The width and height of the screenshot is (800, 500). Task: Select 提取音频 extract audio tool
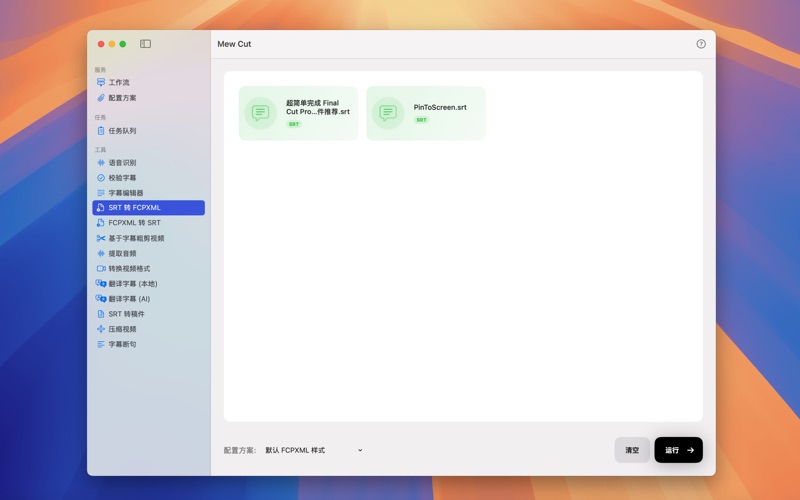pyautogui.click(x=122, y=253)
